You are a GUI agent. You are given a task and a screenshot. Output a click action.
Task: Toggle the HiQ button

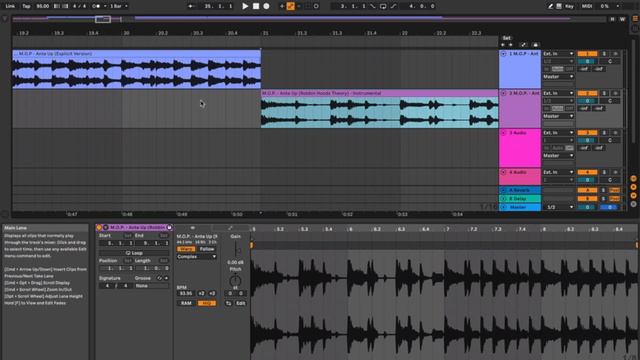coord(207,303)
